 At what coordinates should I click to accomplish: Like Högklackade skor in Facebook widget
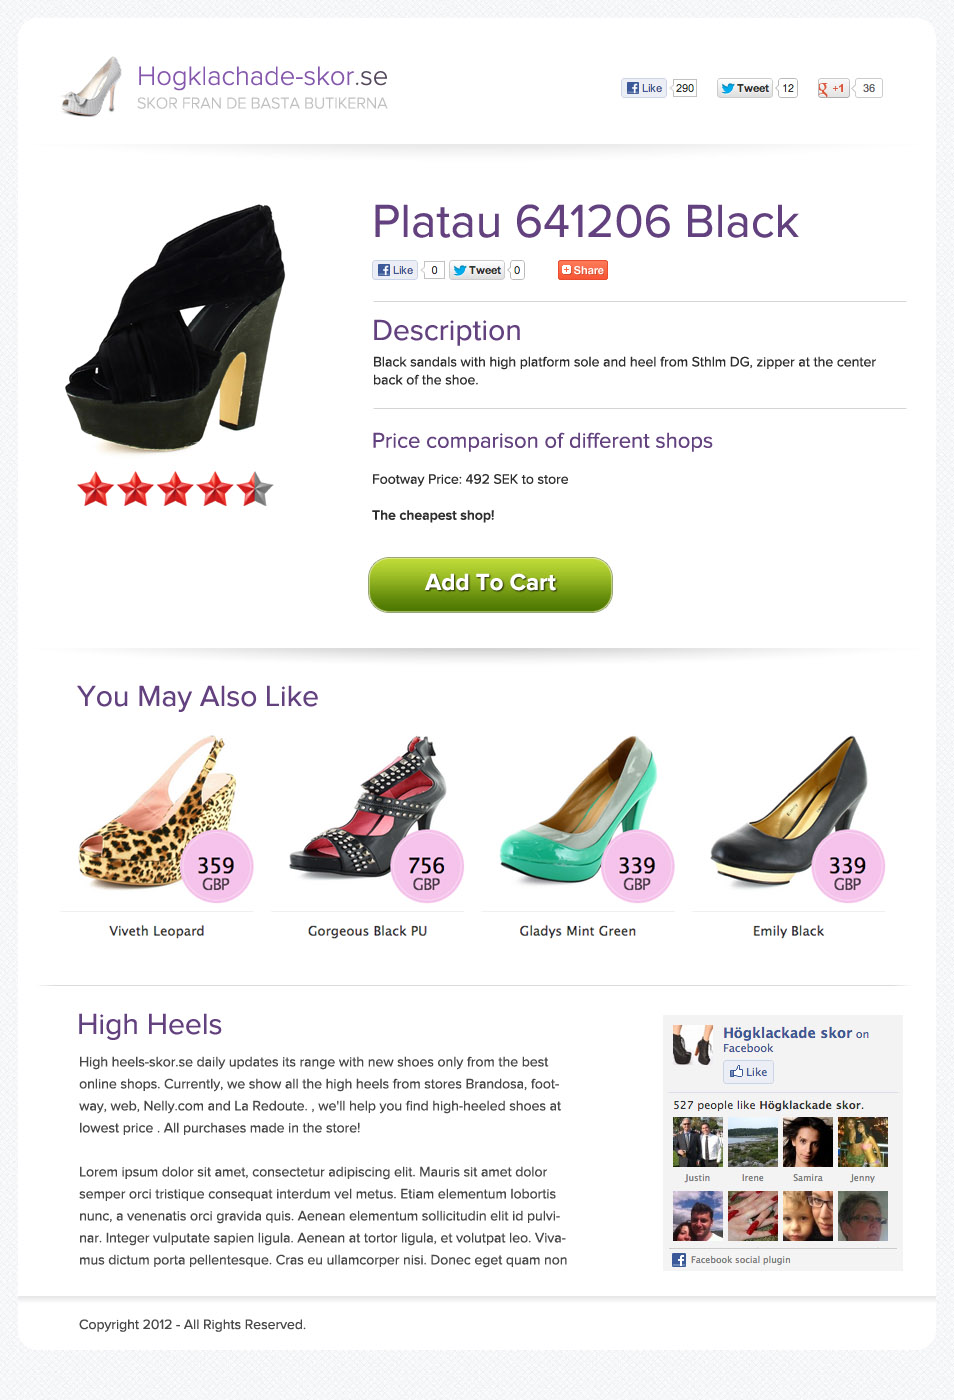[x=748, y=1072]
